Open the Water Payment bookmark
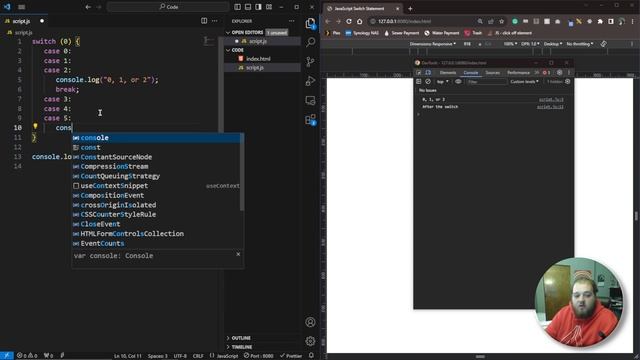Image resolution: width=640 pixels, height=360 pixels. pyautogui.click(x=442, y=33)
